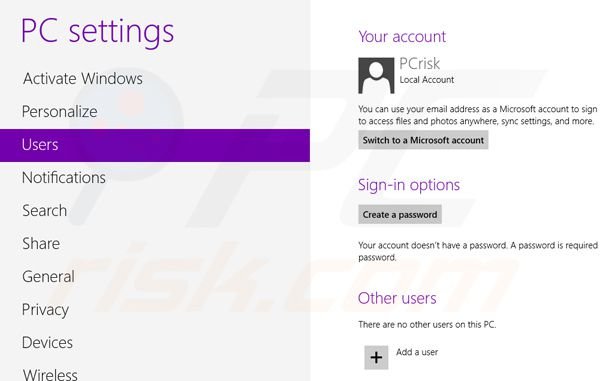
Task: Click the Add a user label
Action: (x=417, y=352)
